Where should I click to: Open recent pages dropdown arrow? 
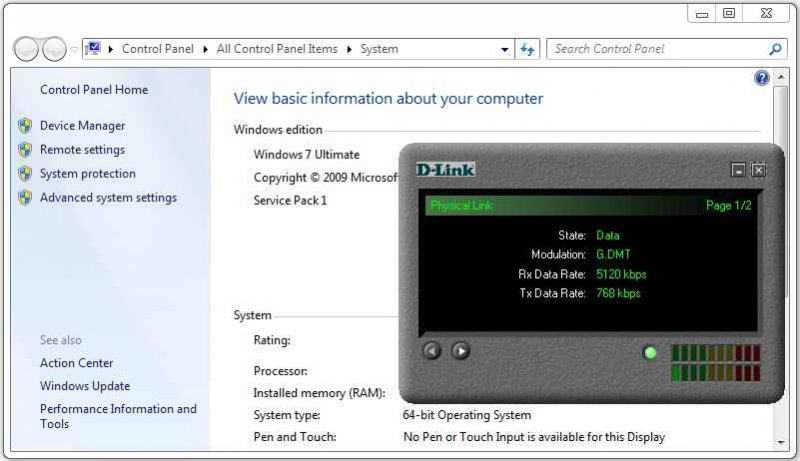[74, 49]
